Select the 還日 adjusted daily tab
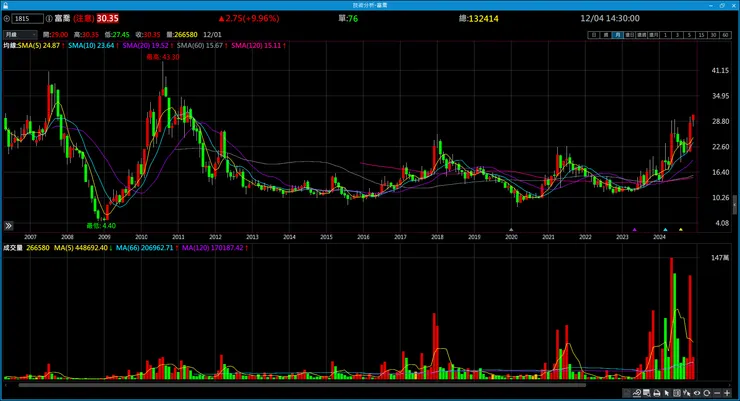The width and height of the screenshot is (740, 401). (630, 35)
